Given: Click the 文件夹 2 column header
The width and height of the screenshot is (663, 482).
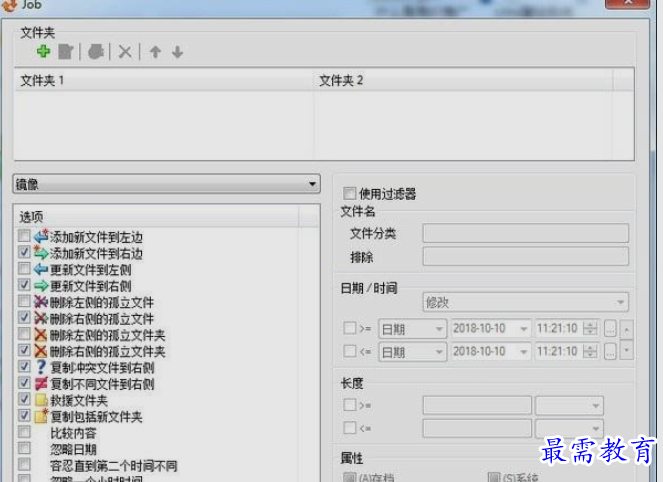Looking at the screenshot, I should tap(463, 80).
